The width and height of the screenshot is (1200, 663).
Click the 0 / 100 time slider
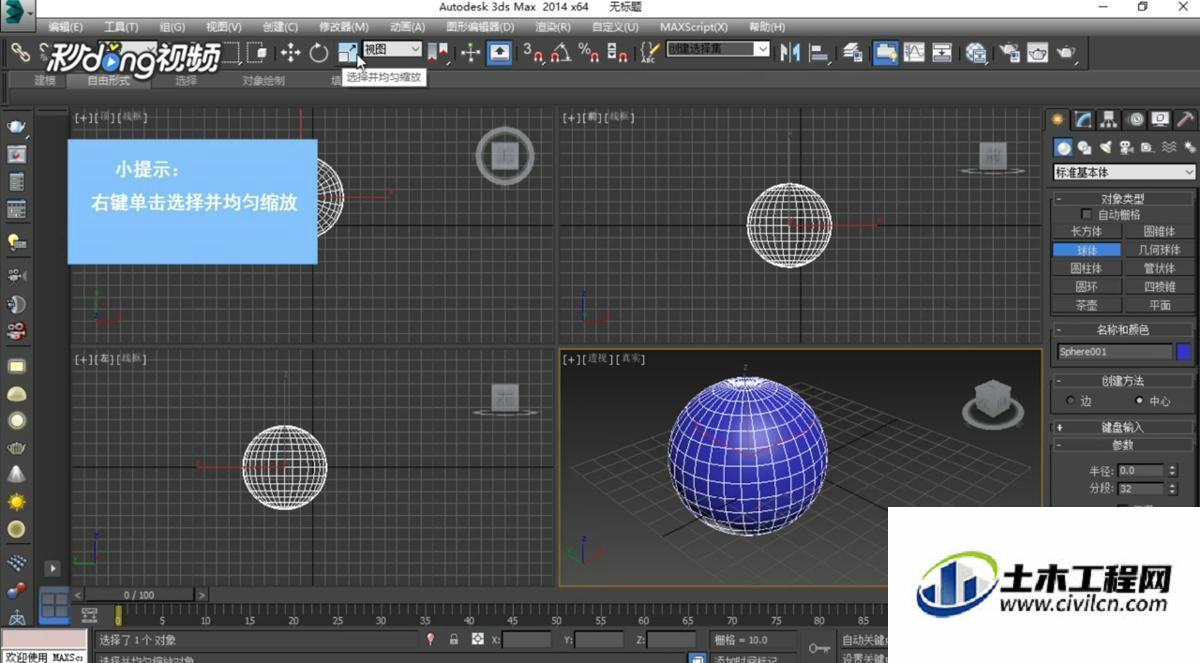pos(140,595)
